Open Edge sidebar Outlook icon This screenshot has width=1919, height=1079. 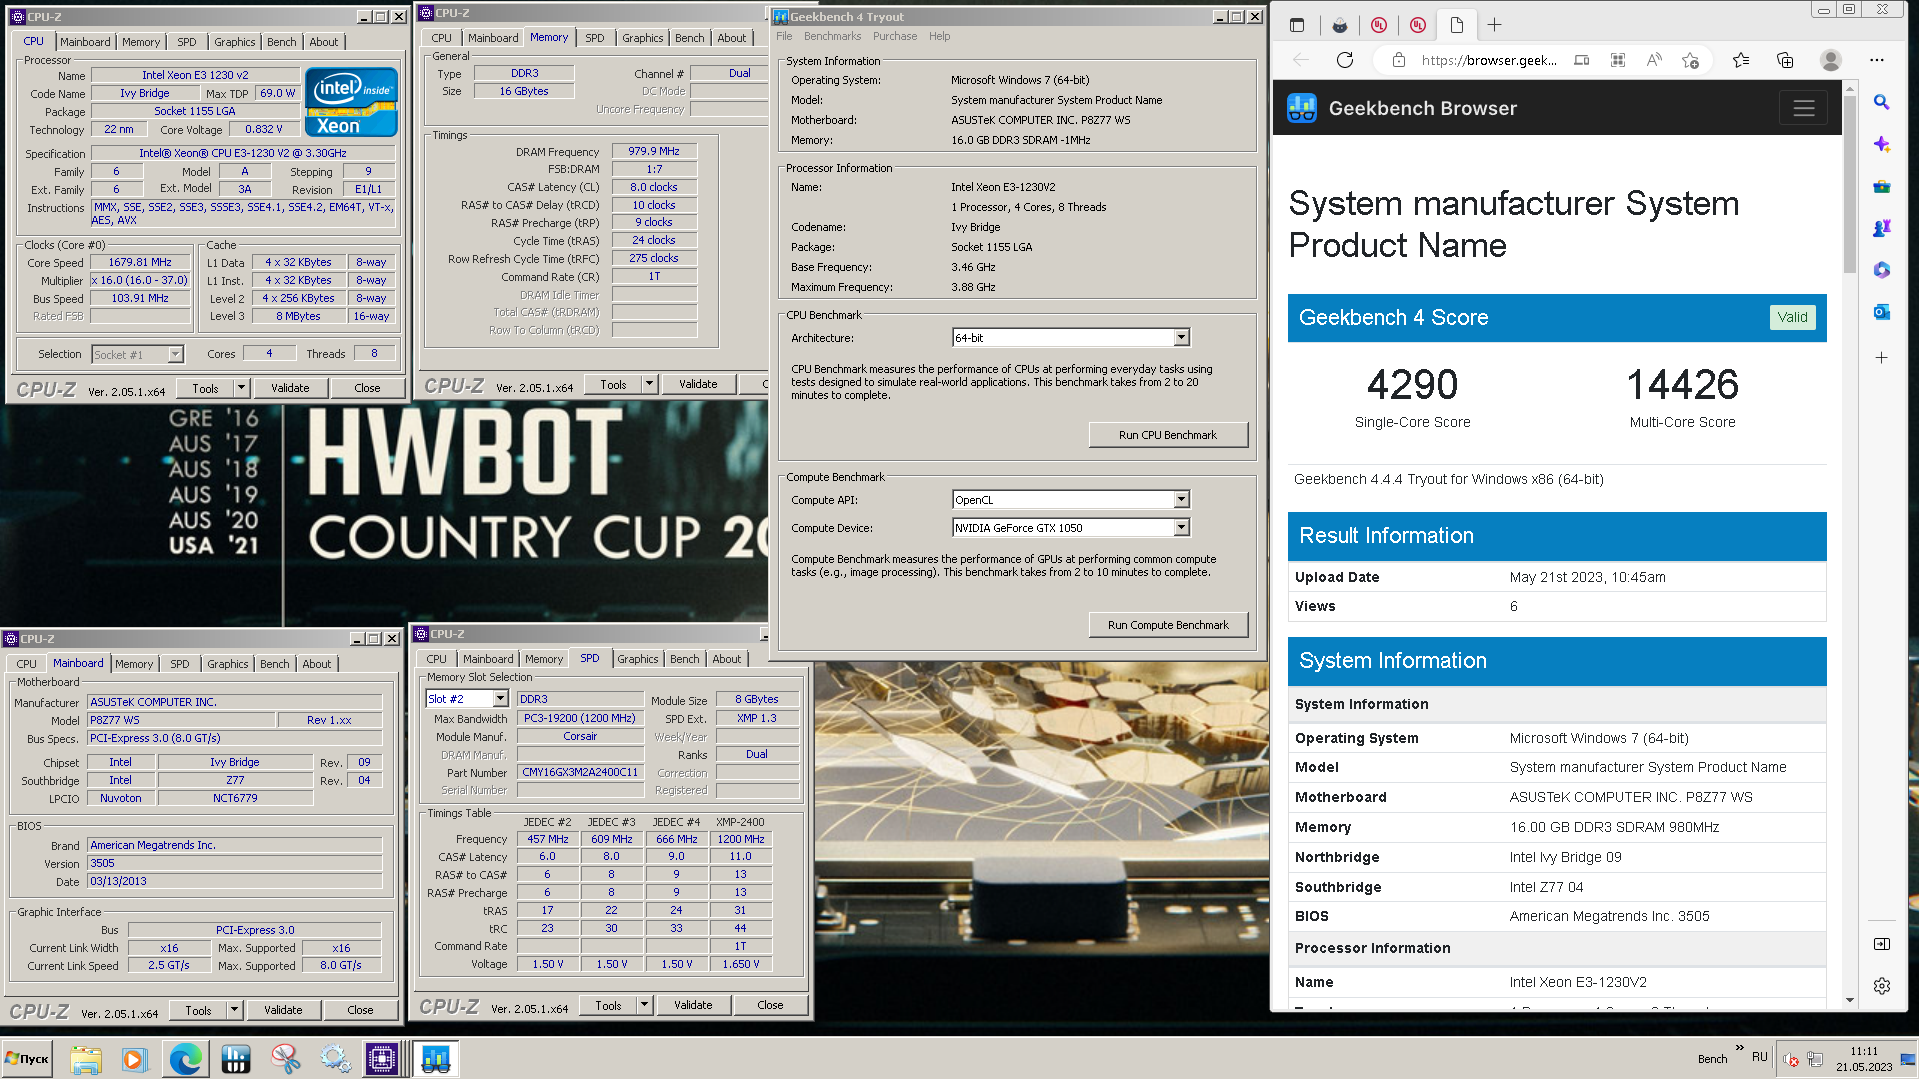[x=1881, y=312]
